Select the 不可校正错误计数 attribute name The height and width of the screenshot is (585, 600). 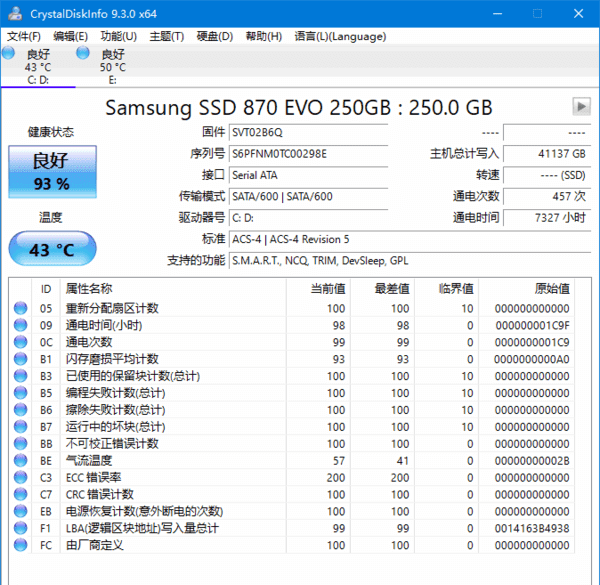point(112,444)
